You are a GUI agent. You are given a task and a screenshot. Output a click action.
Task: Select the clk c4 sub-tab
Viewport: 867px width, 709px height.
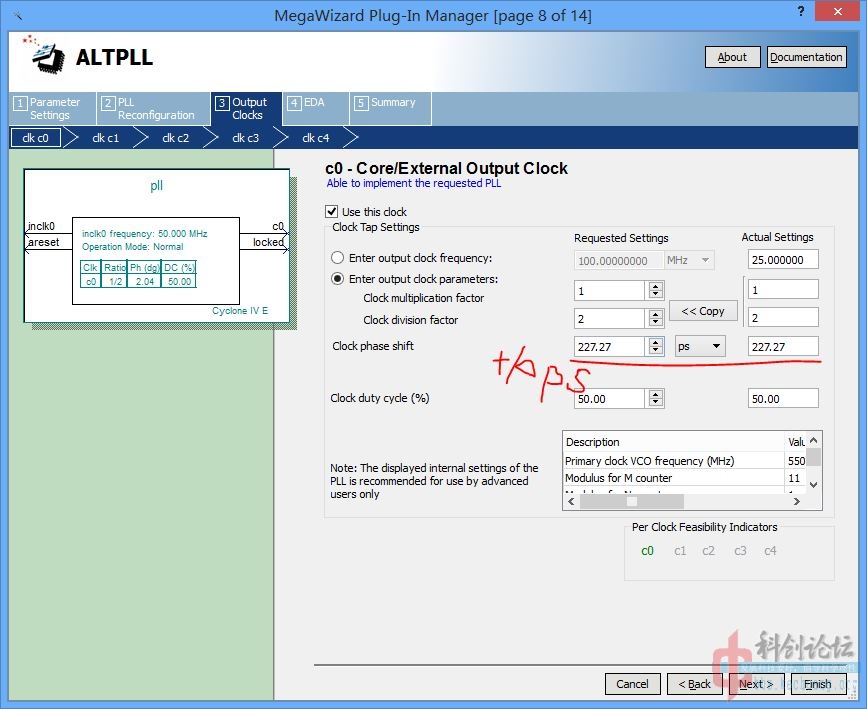[x=315, y=138]
